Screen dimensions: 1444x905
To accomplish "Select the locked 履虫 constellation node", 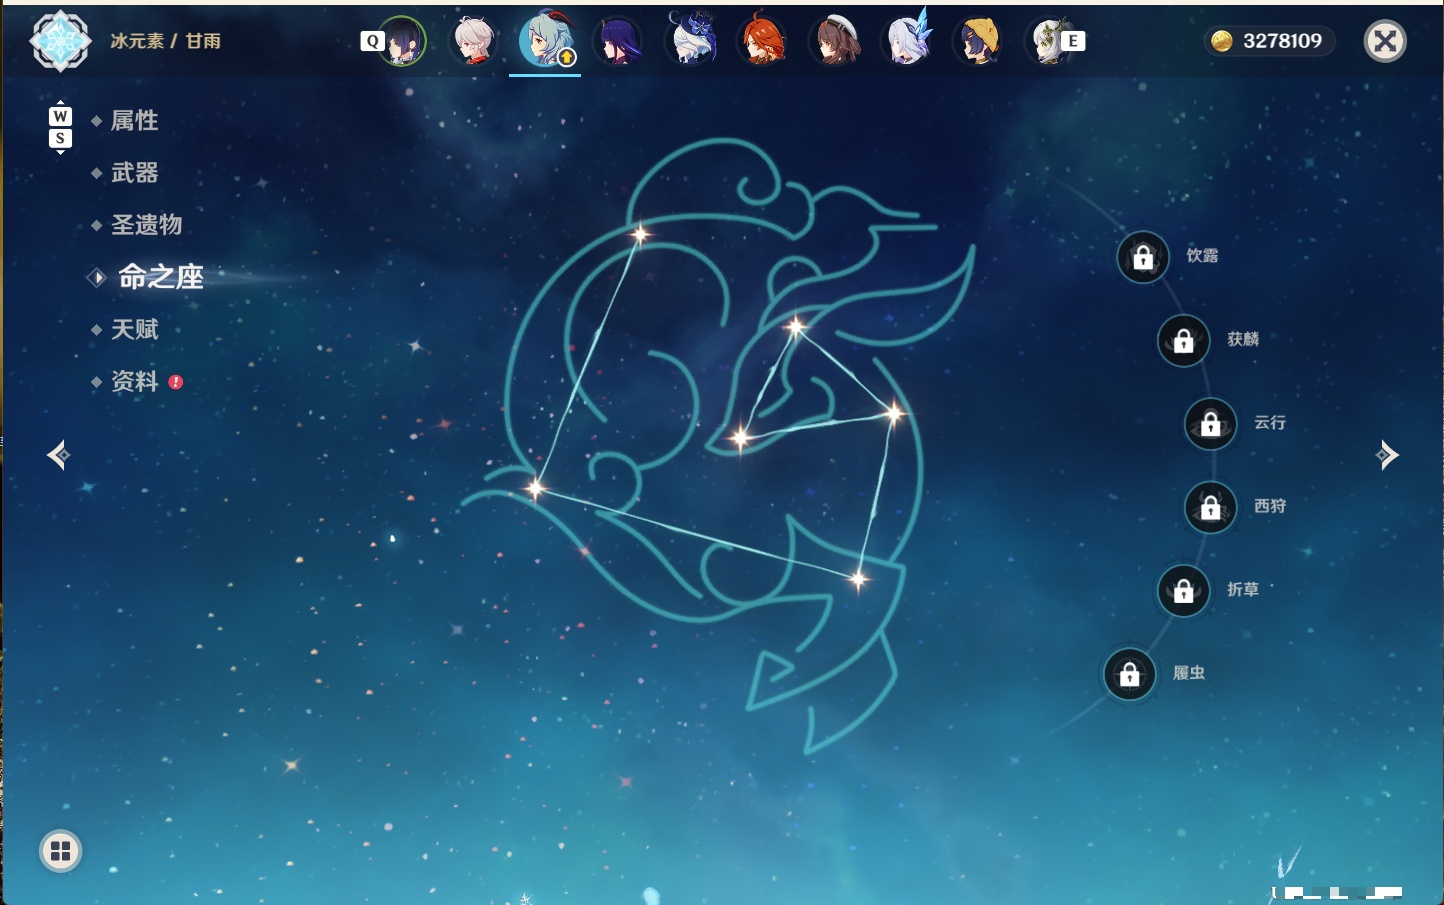I will tap(1130, 675).
